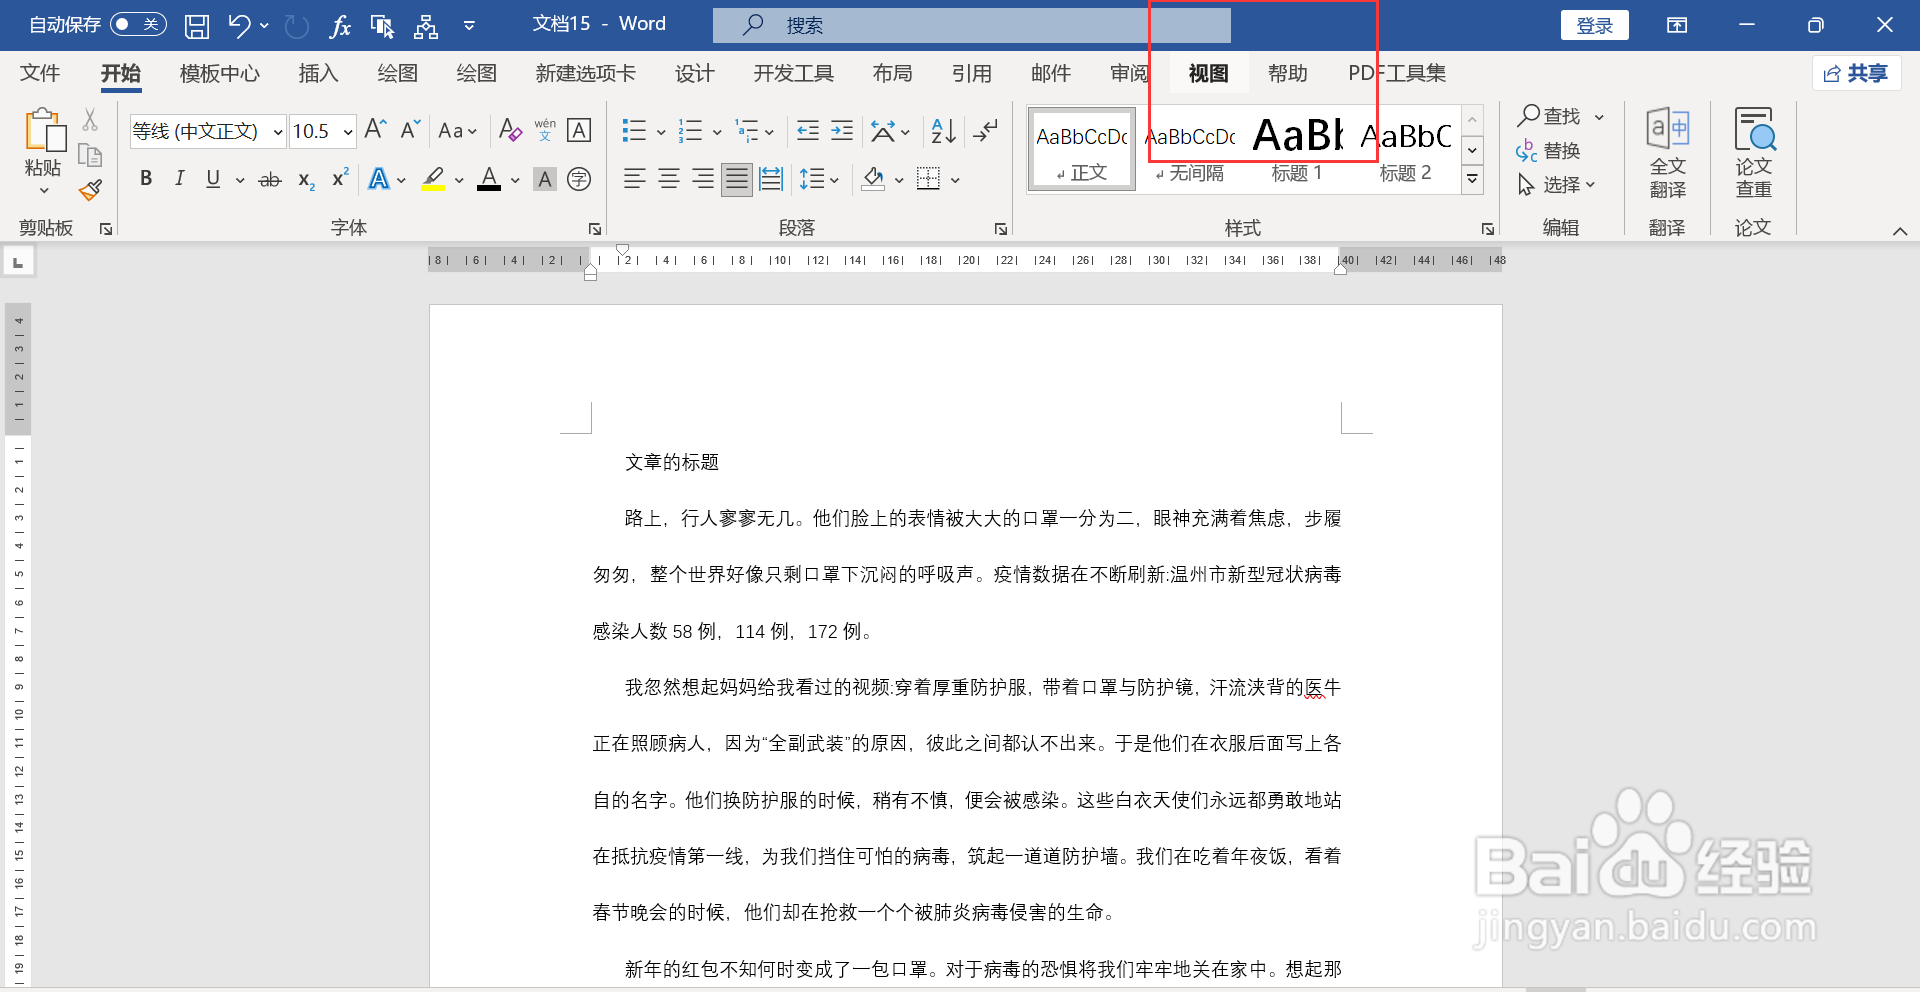Toggle Bold formatting
This screenshot has width=1920, height=992.
coord(146,179)
